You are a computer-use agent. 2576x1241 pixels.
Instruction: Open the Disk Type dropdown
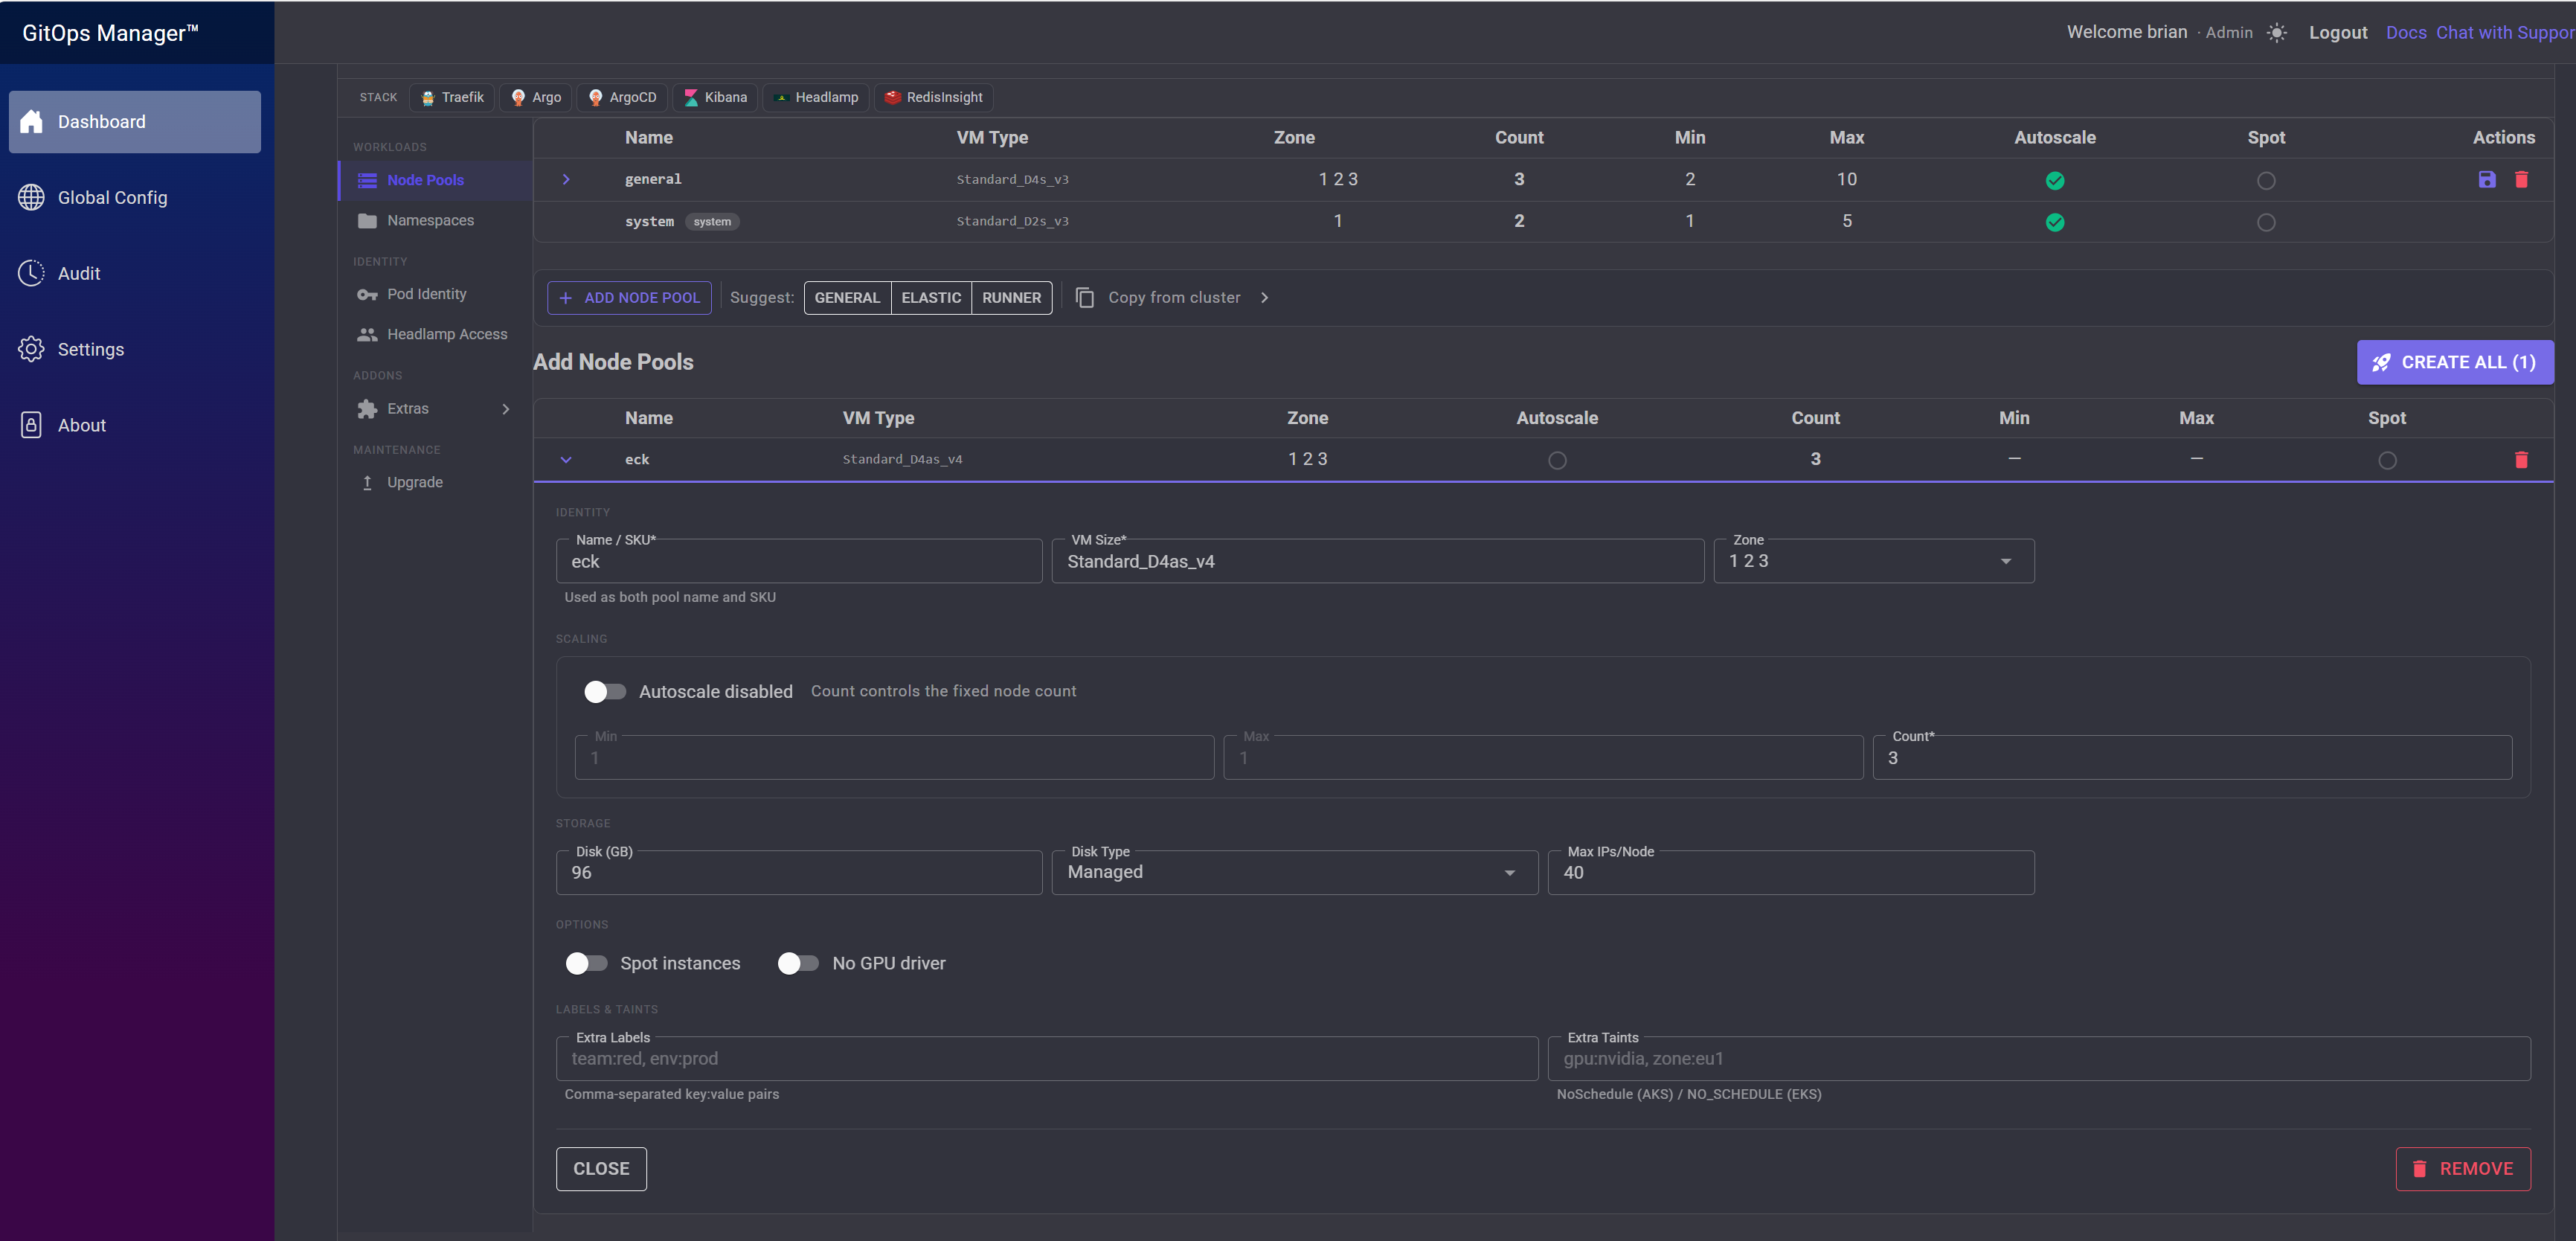click(x=1294, y=872)
